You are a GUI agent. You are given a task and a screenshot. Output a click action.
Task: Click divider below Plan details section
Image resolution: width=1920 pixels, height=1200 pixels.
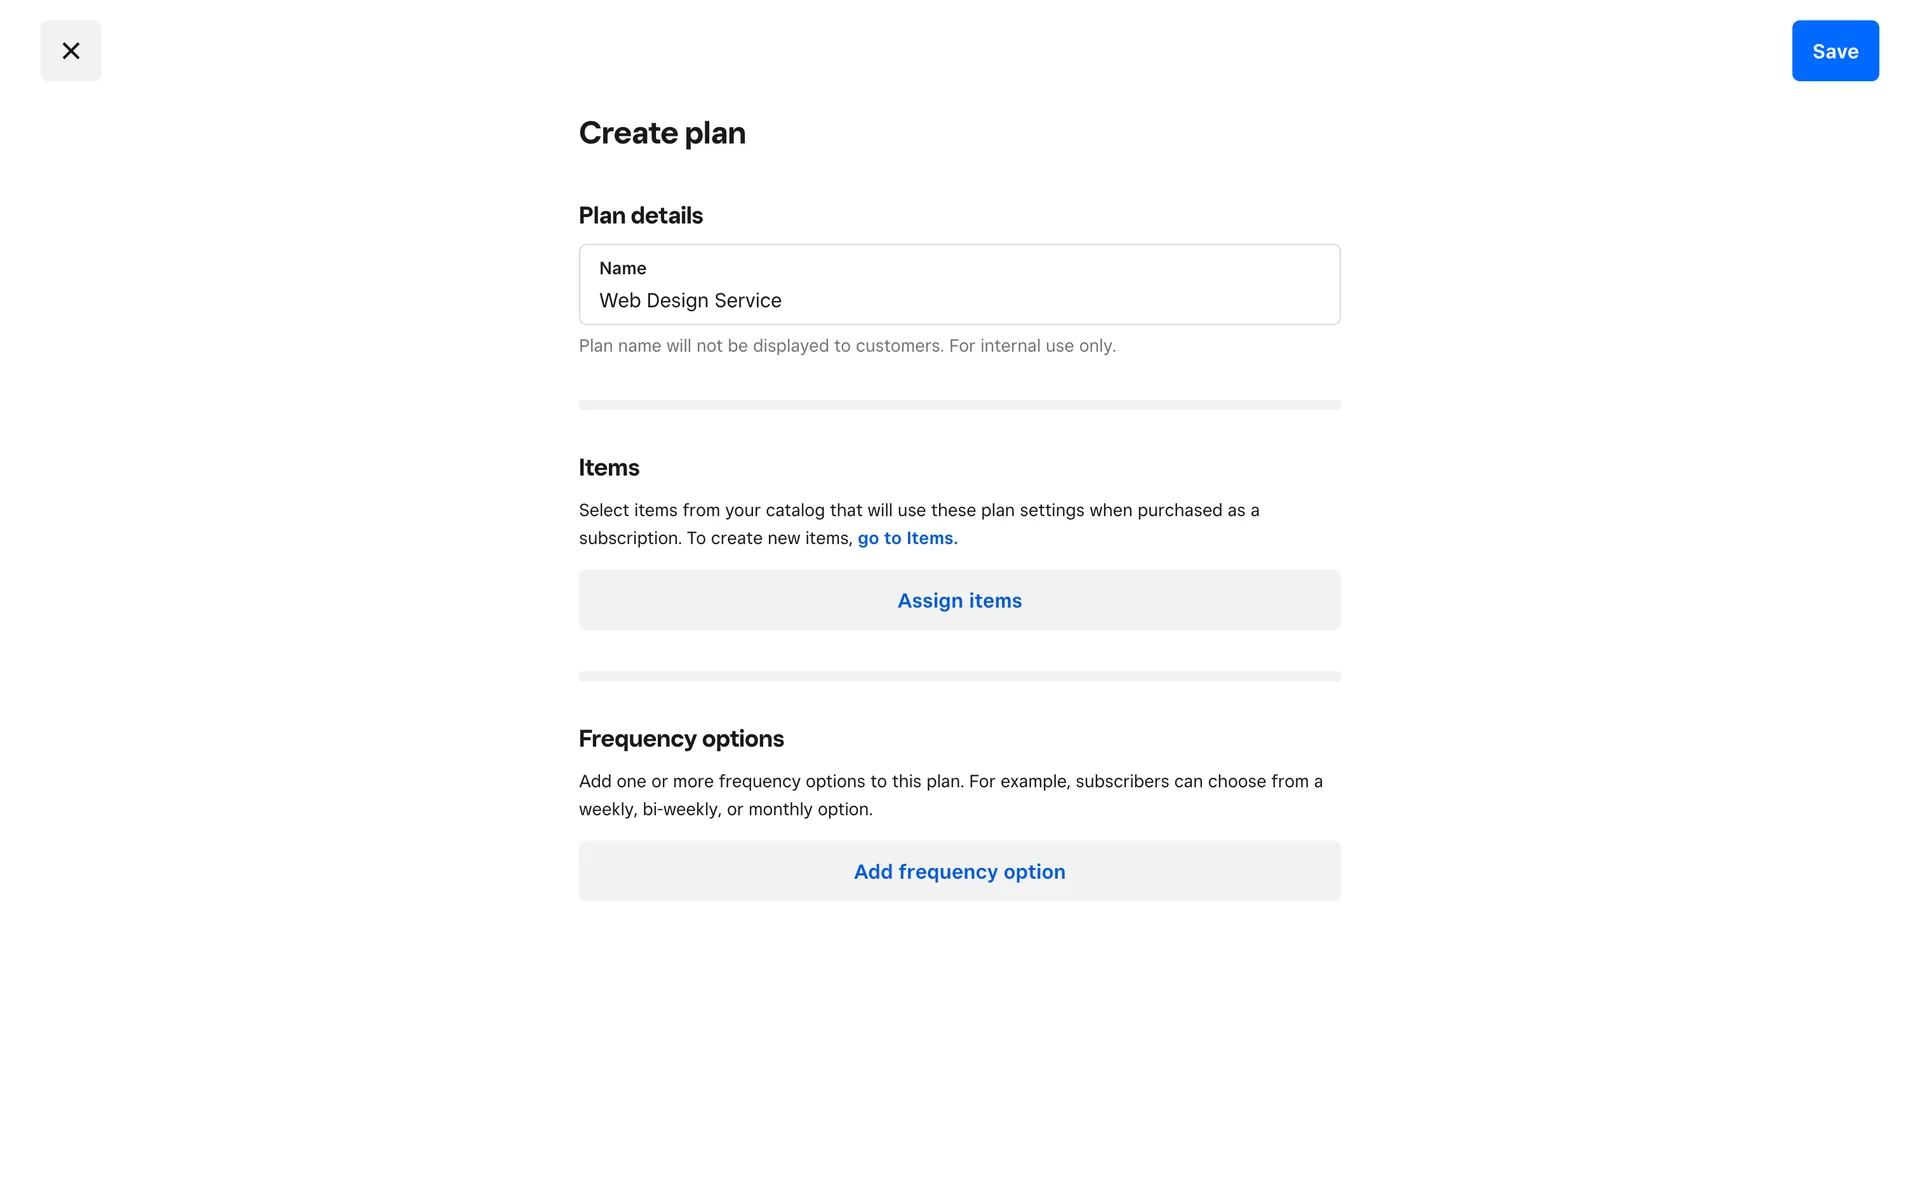tap(958, 405)
